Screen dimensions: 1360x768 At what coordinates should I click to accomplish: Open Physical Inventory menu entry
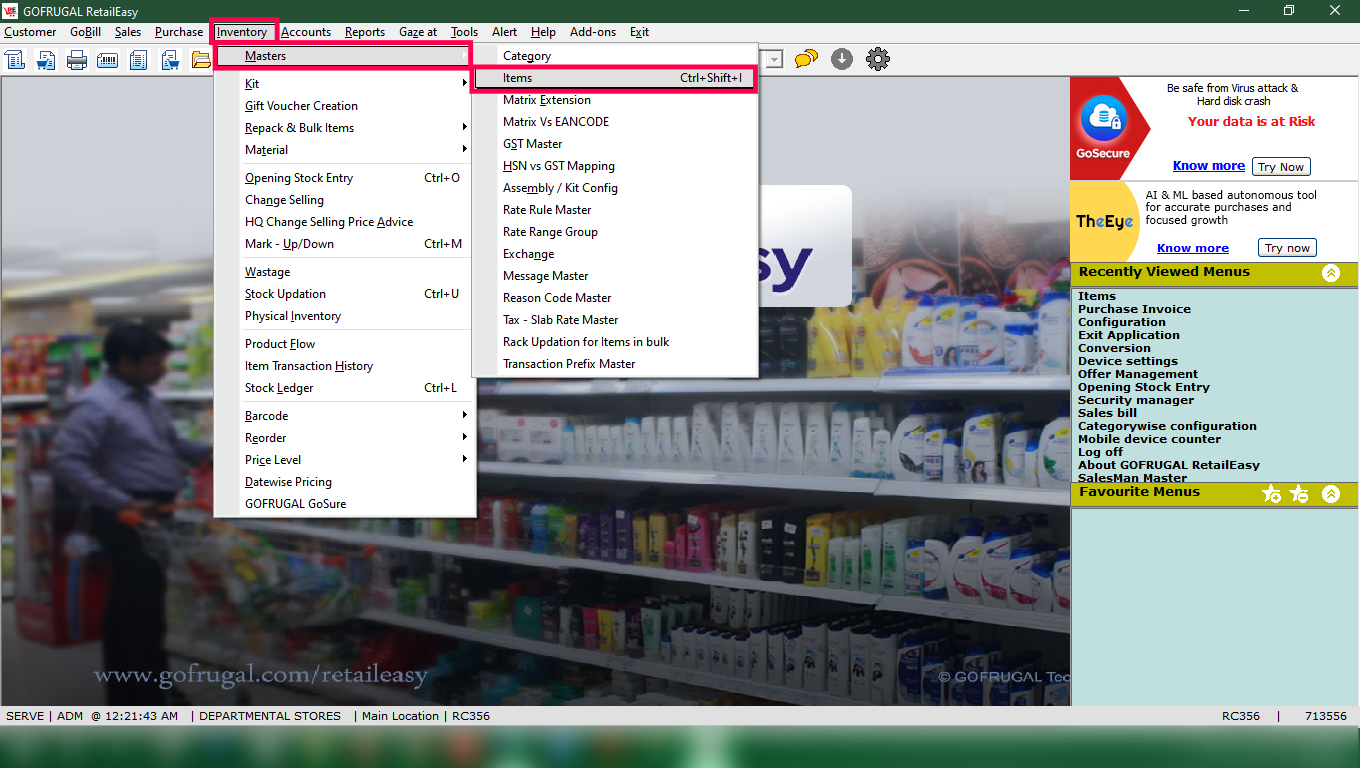(345, 316)
